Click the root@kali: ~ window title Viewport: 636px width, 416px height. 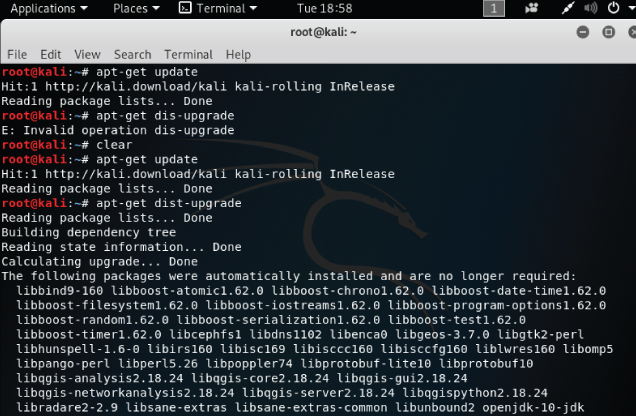click(323, 32)
